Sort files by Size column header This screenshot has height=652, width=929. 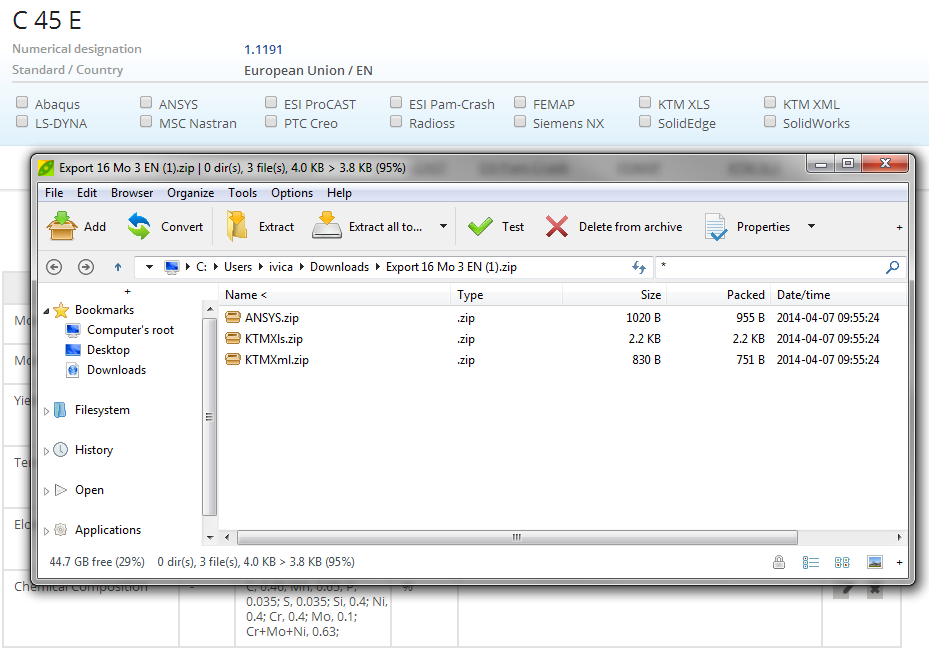click(x=614, y=295)
